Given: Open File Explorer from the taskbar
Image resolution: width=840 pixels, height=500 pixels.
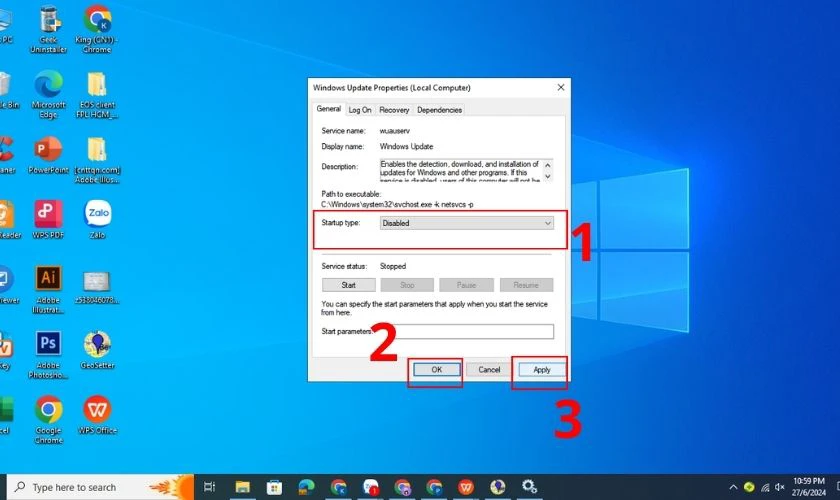Looking at the screenshot, I should point(243,487).
